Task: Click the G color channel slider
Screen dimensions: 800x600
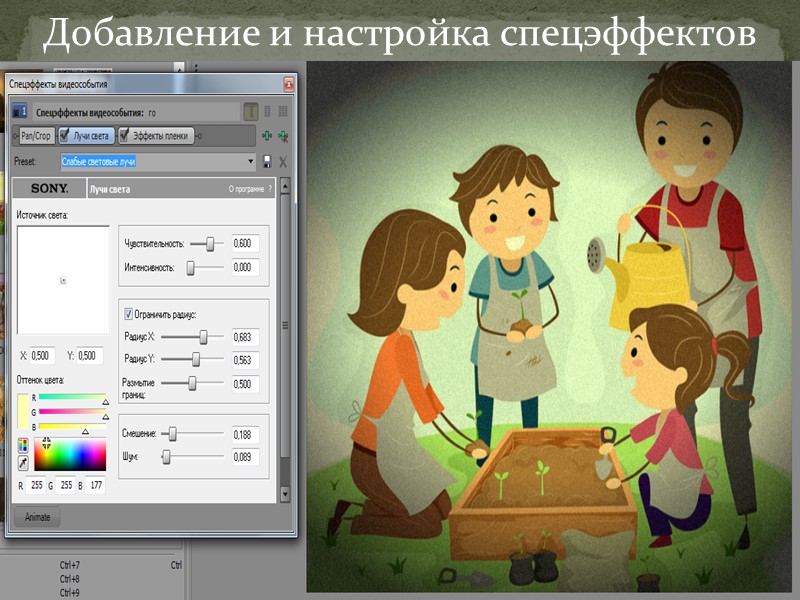Action: pyautogui.click(x=72, y=412)
